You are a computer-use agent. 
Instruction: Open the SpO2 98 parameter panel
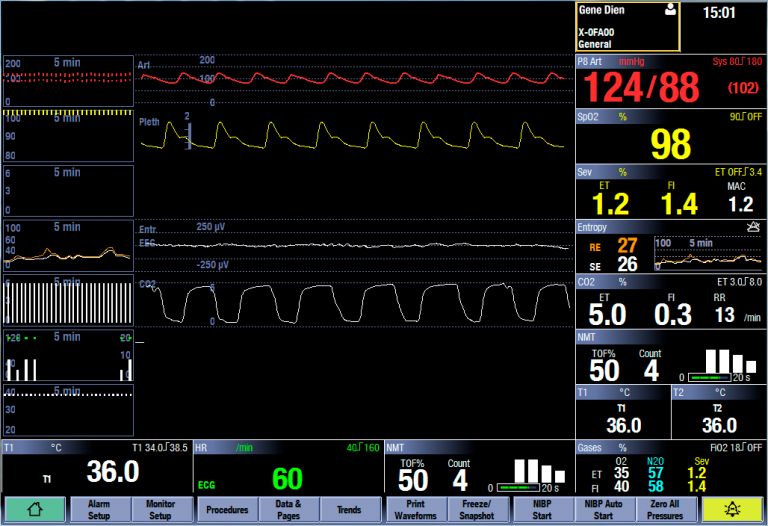coord(671,137)
